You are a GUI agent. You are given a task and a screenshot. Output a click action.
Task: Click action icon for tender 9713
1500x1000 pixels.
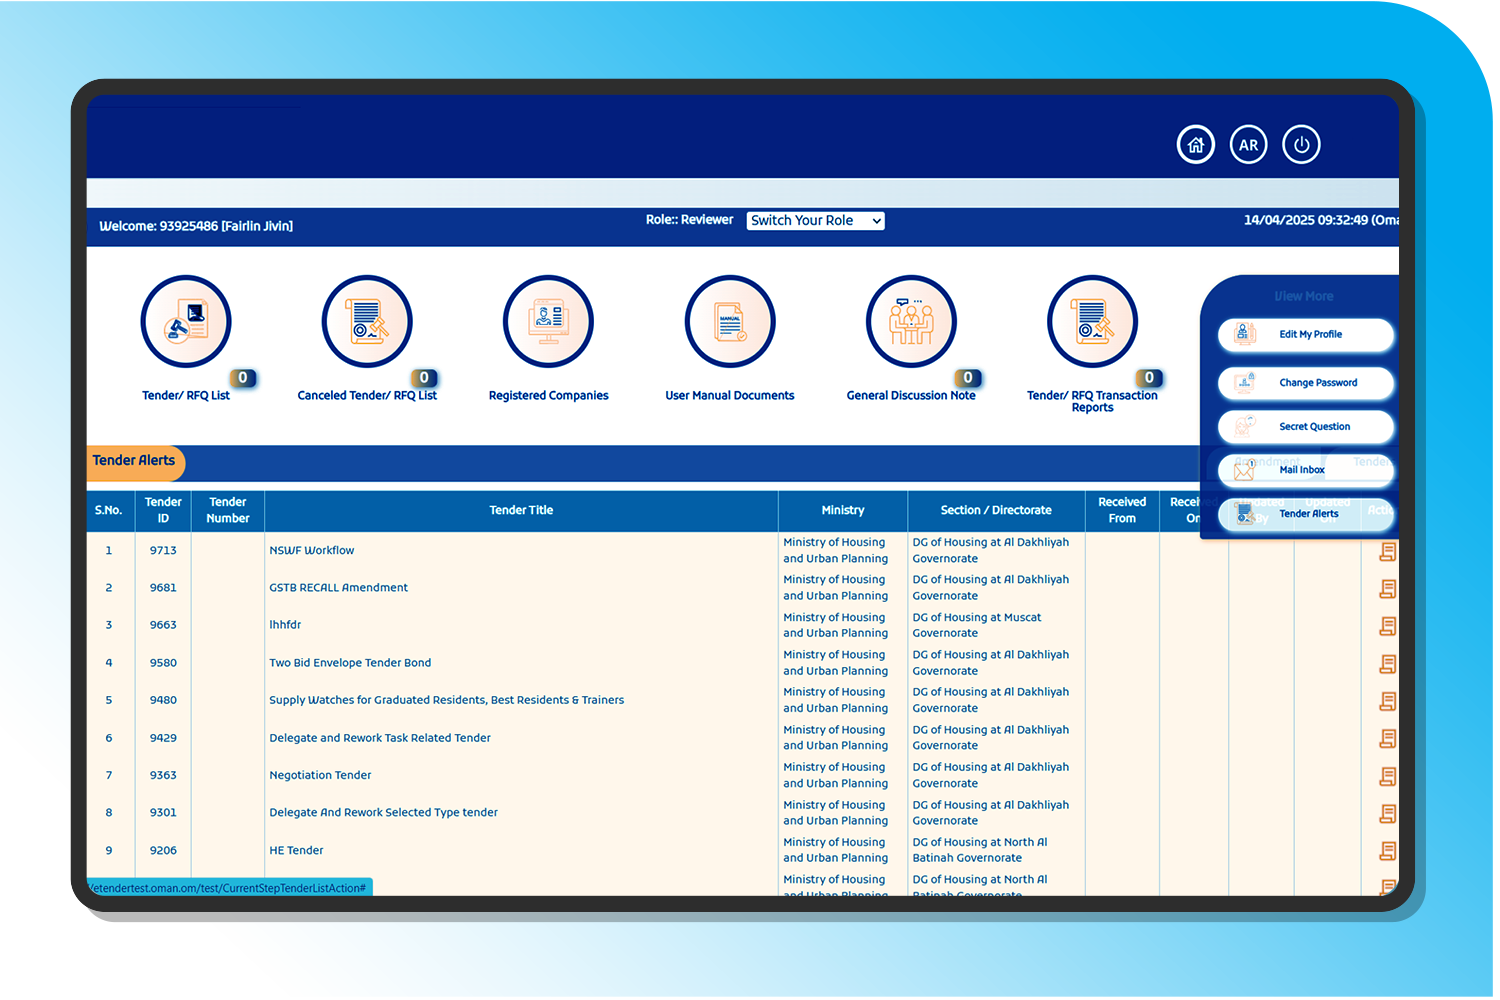1387,551
